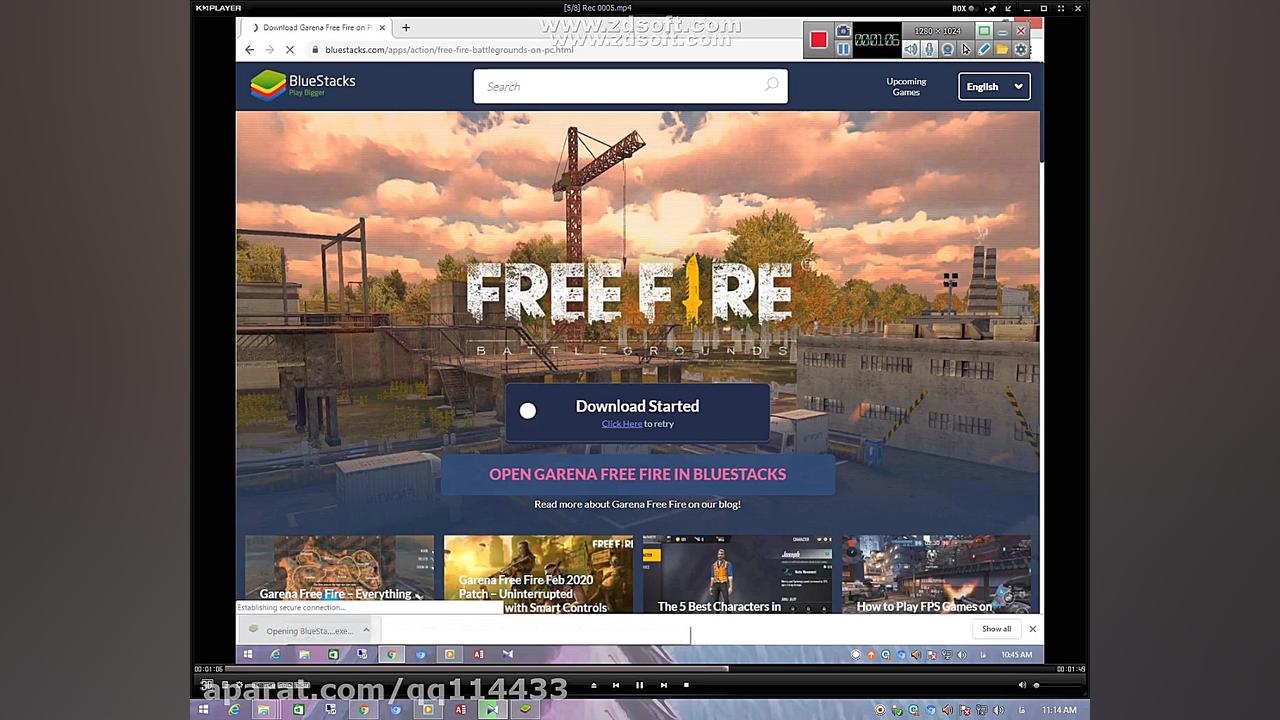This screenshot has height=720, width=1280.
Task: Close the Download Garena Free Fire tab
Action: point(382,27)
